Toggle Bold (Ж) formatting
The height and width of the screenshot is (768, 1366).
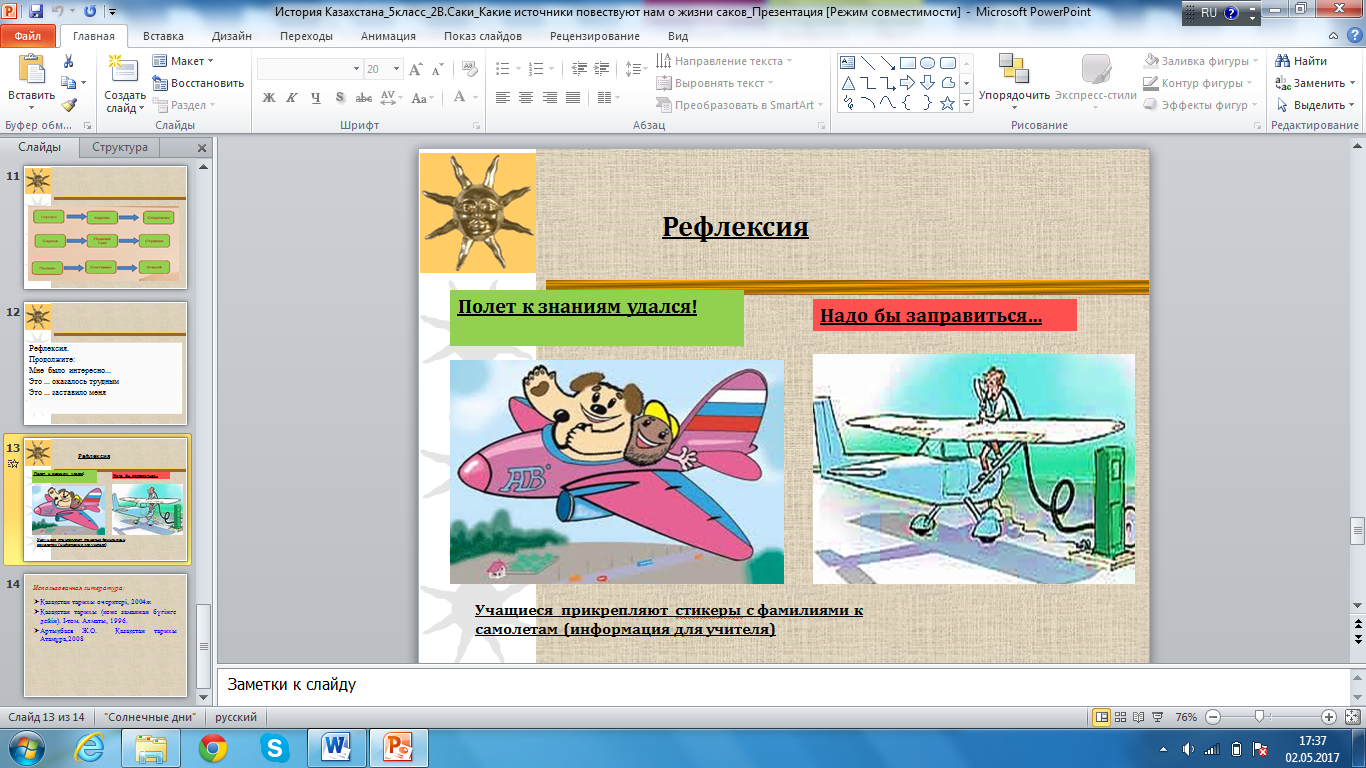click(x=268, y=98)
